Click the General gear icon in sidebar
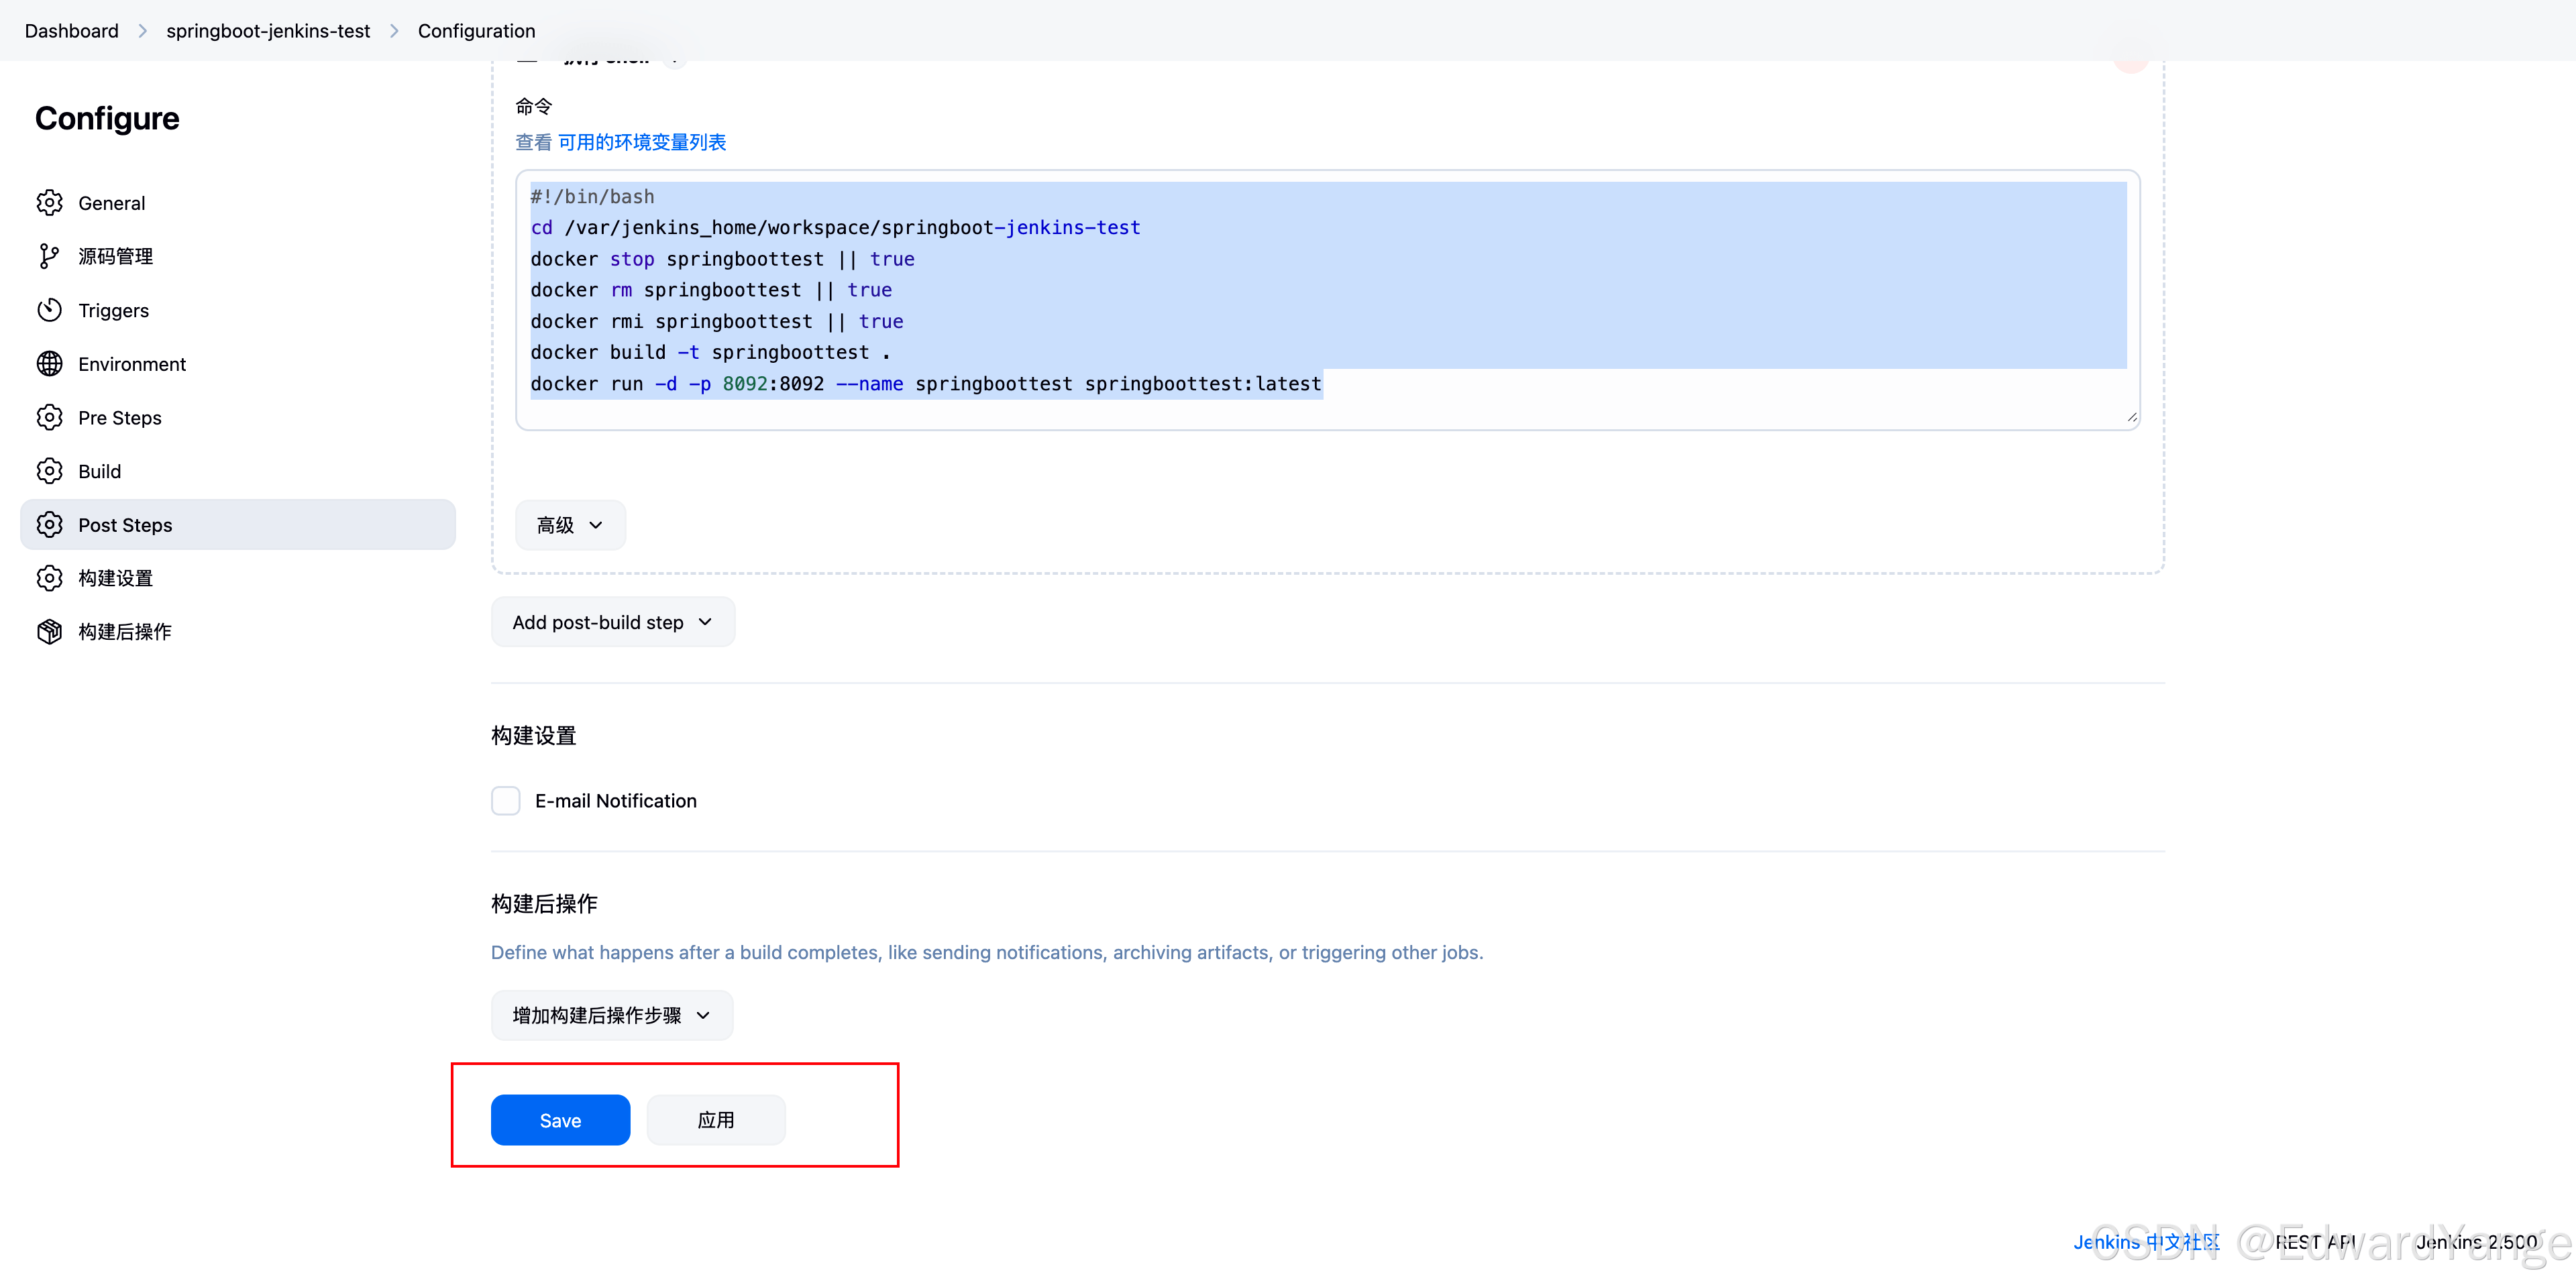 point(49,203)
